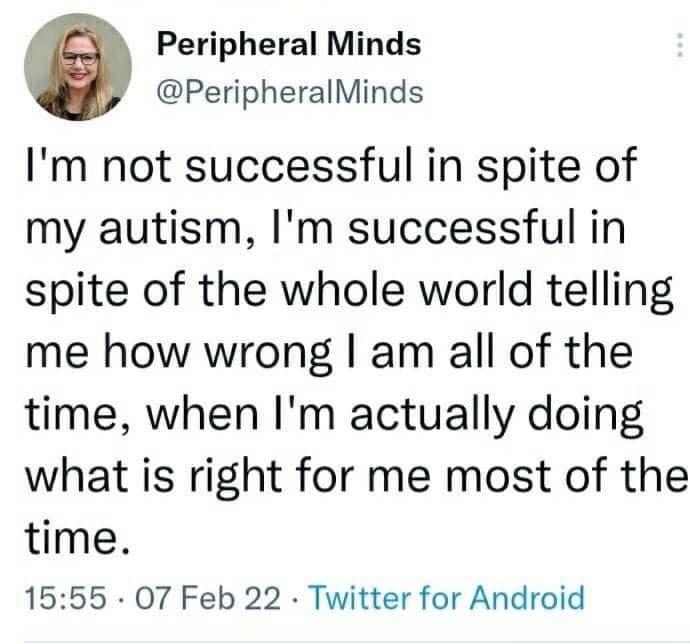Click the face in the profile avatar
Image resolution: width=690 pixels, height=644 pixels.
click(80, 58)
